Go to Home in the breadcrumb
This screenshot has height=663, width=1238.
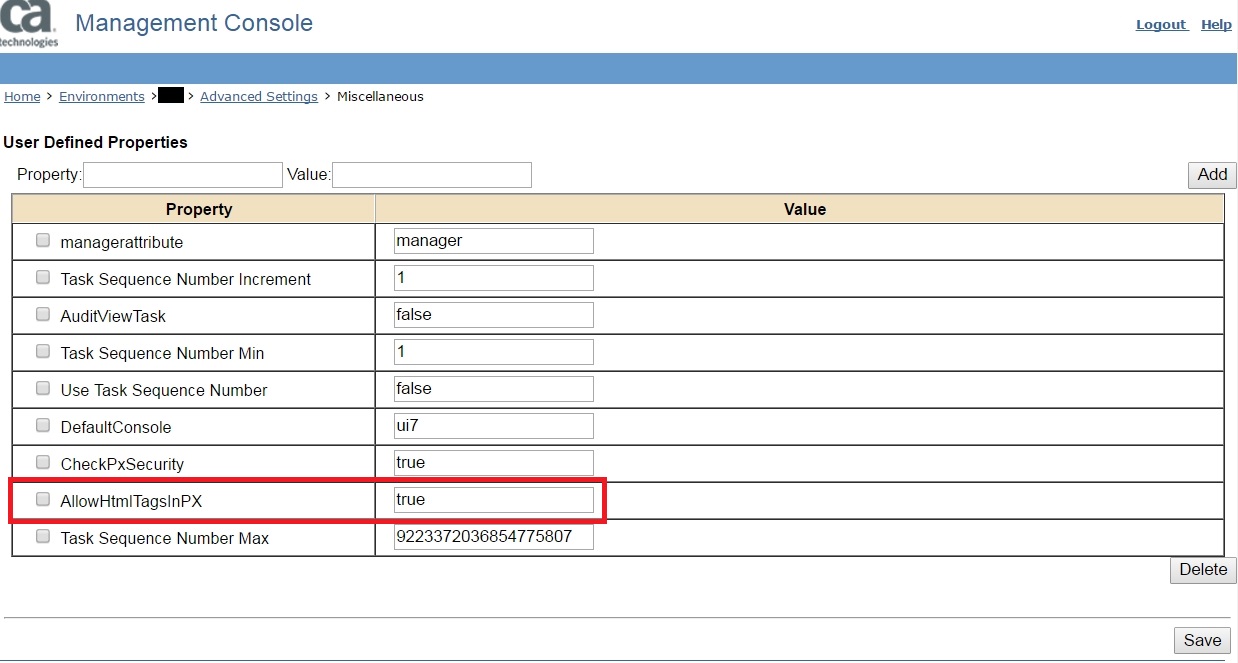click(22, 97)
